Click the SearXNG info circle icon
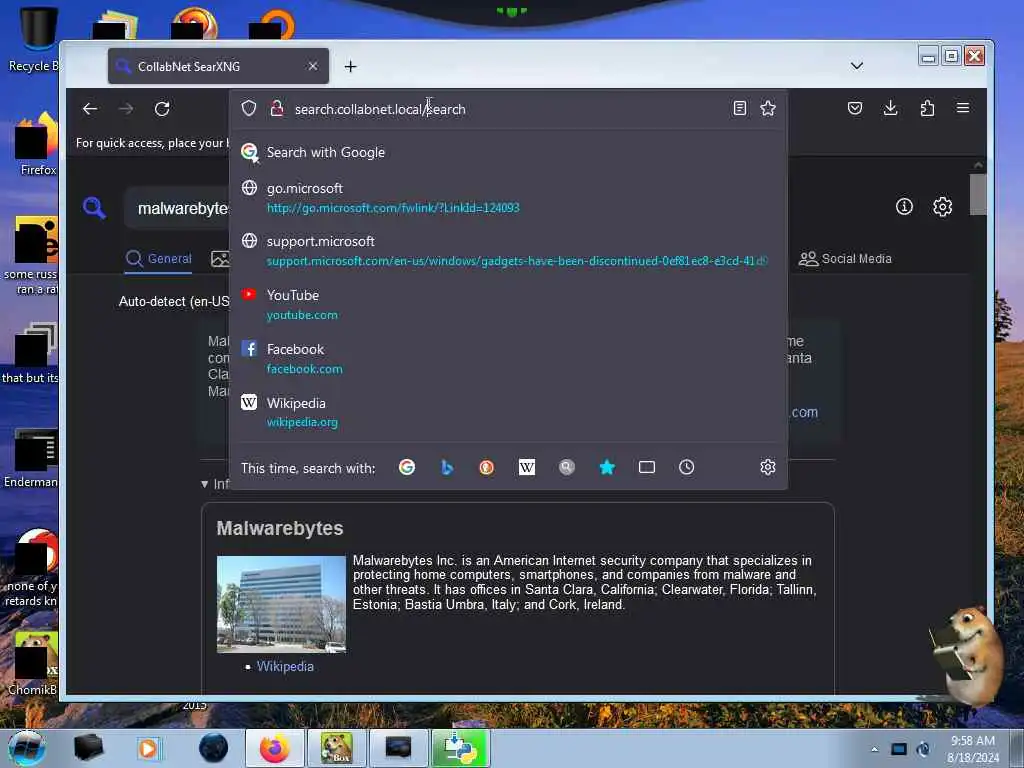This screenshot has height=768, width=1024. [x=904, y=207]
